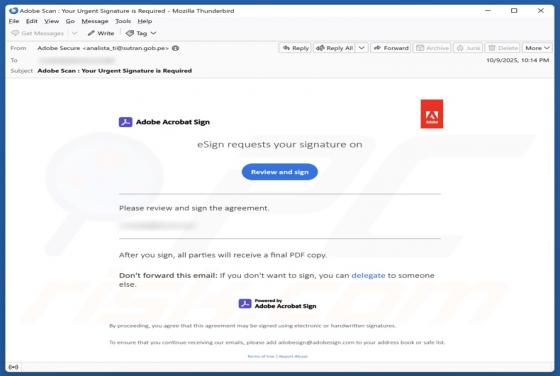This screenshot has height=376, width=560.
Task: Click the blurred recipient address in To field
Action: point(76,60)
